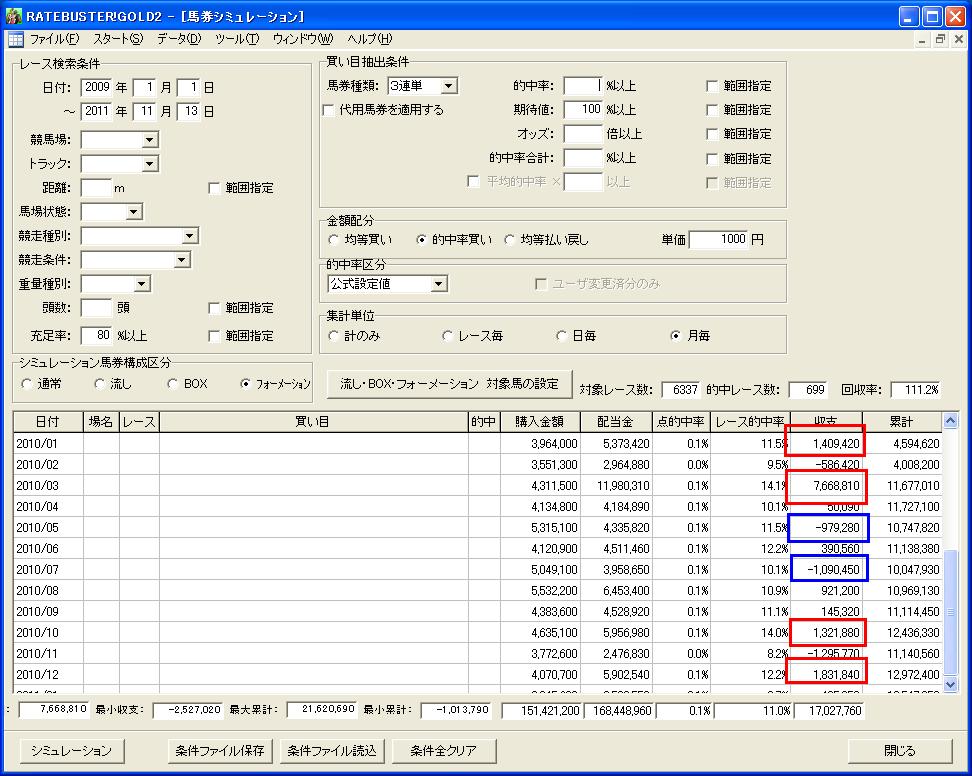Click the 購入金額 column header

click(x=540, y=422)
